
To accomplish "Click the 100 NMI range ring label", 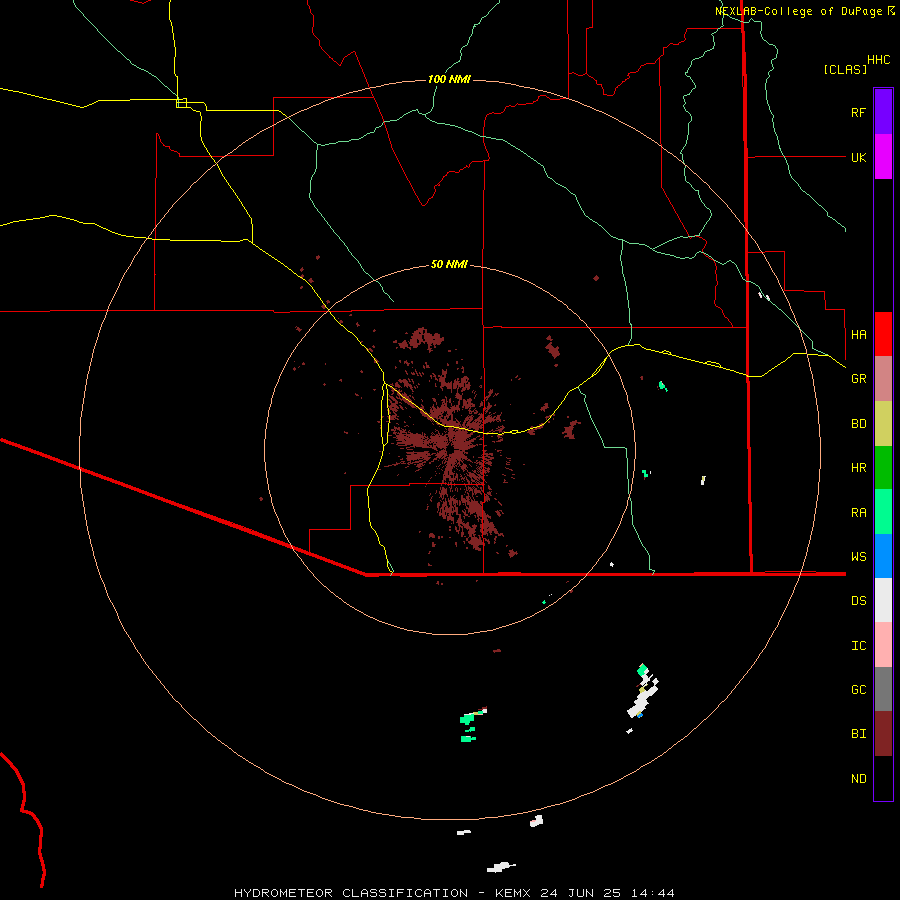I will coord(449,79).
